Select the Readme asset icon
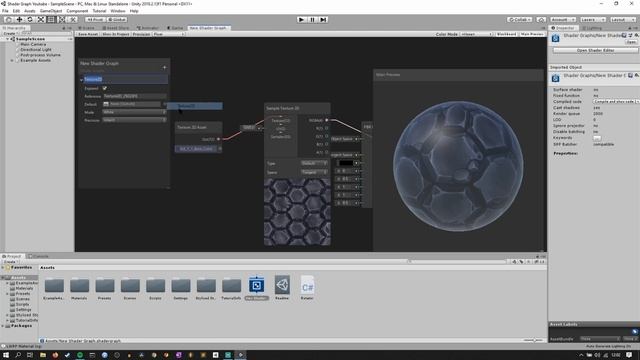Viewport: 640px width, 360px height. pos(282,285)
